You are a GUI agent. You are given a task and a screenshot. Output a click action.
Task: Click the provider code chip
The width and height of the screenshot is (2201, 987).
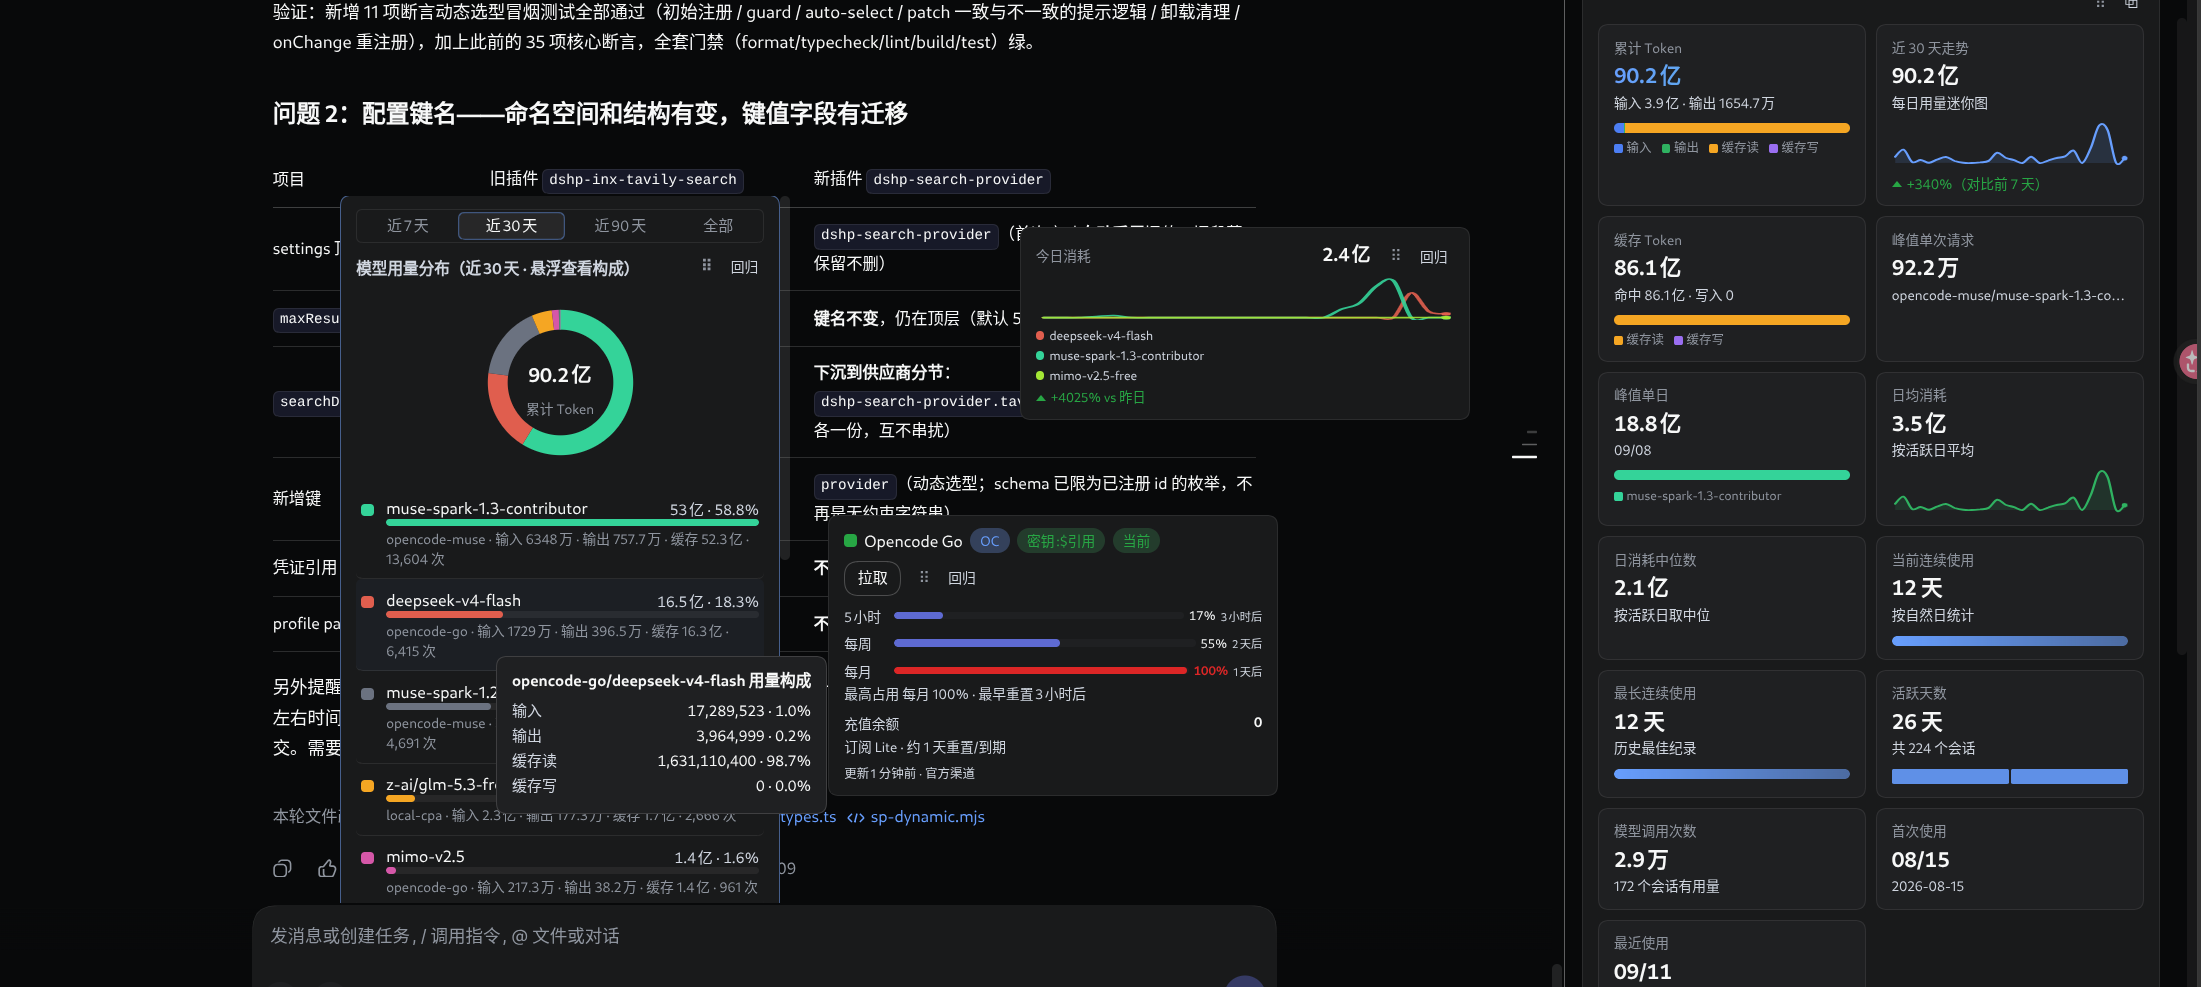pos(854,485)
